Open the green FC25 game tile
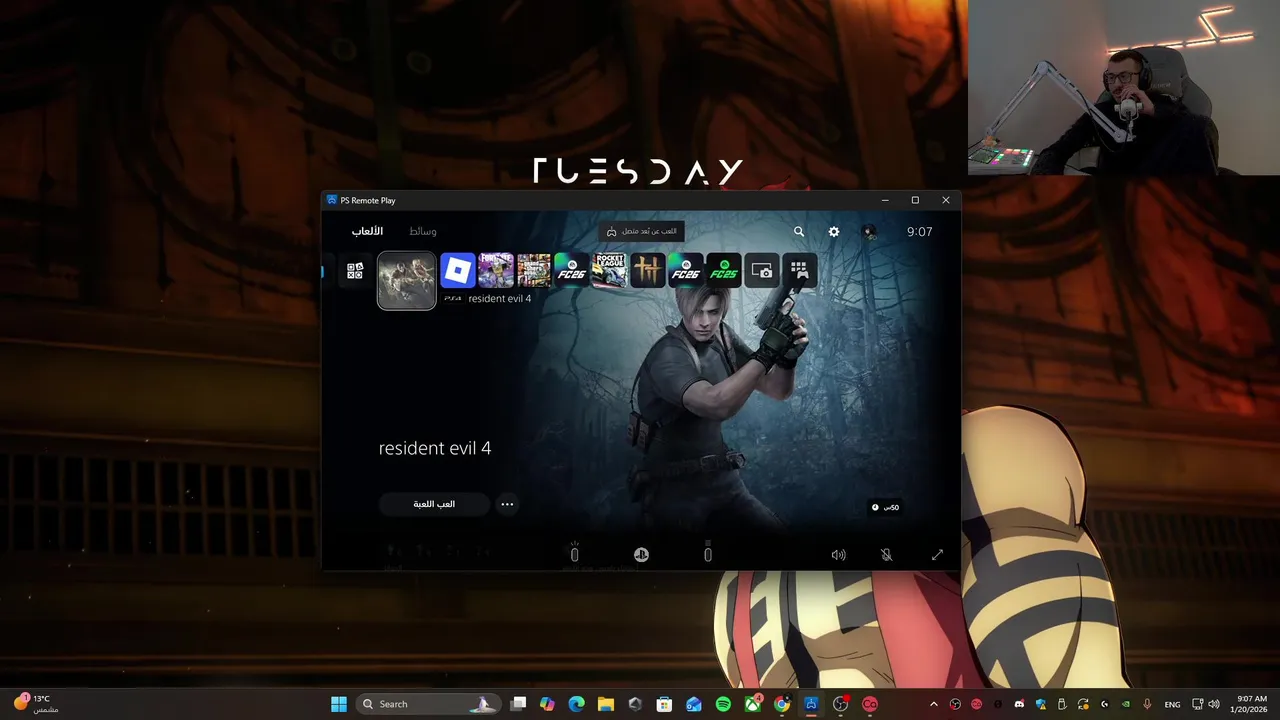The width and height of the screenshot is (1280, 720). pos(723,271)
